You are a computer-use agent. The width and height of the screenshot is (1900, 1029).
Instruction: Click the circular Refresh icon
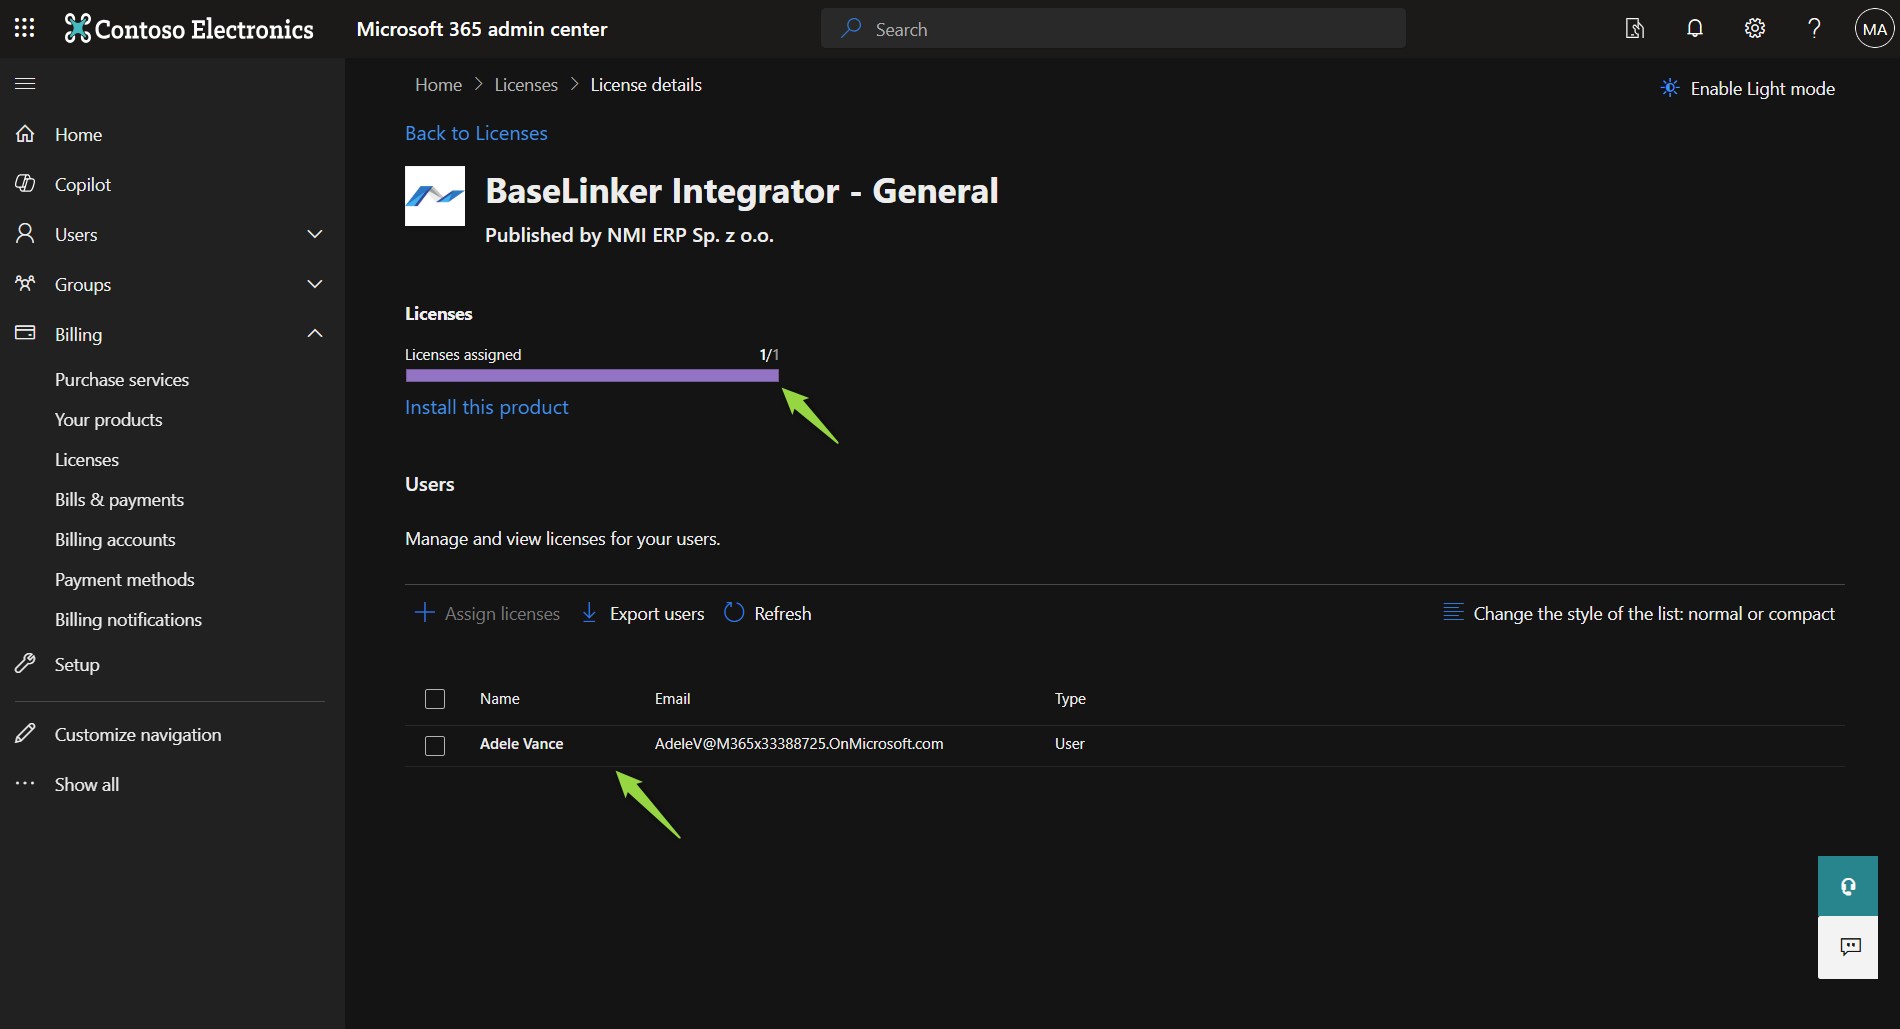click(734, 612)
